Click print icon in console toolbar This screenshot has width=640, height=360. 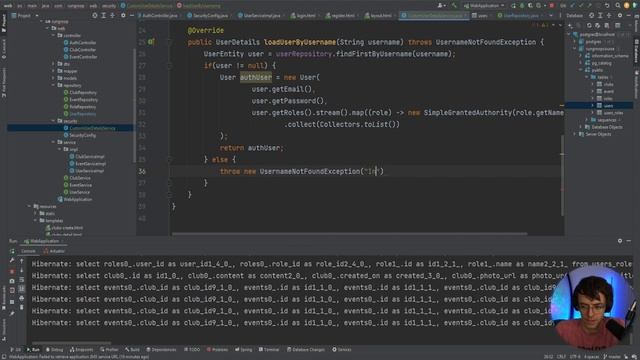(x=22, y=298)
